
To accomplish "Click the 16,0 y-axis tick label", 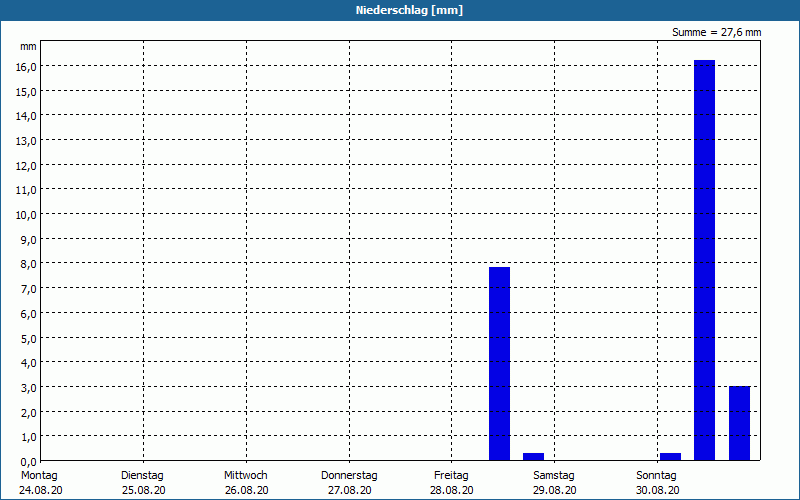I will [26, 67].
